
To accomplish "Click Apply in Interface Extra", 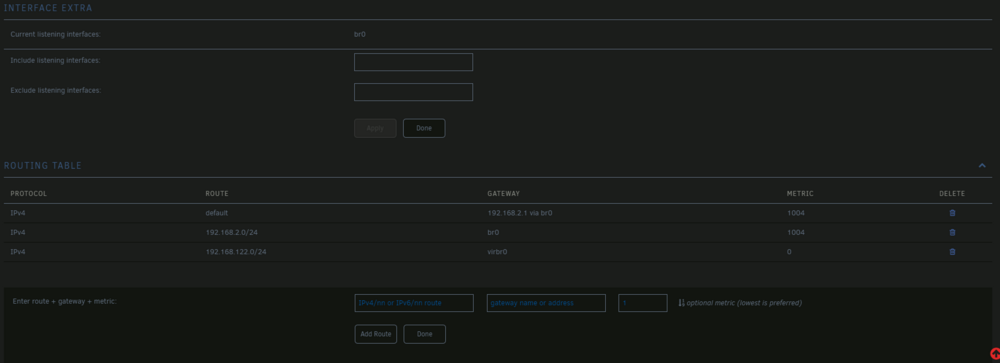I will (x=375, y=128).
